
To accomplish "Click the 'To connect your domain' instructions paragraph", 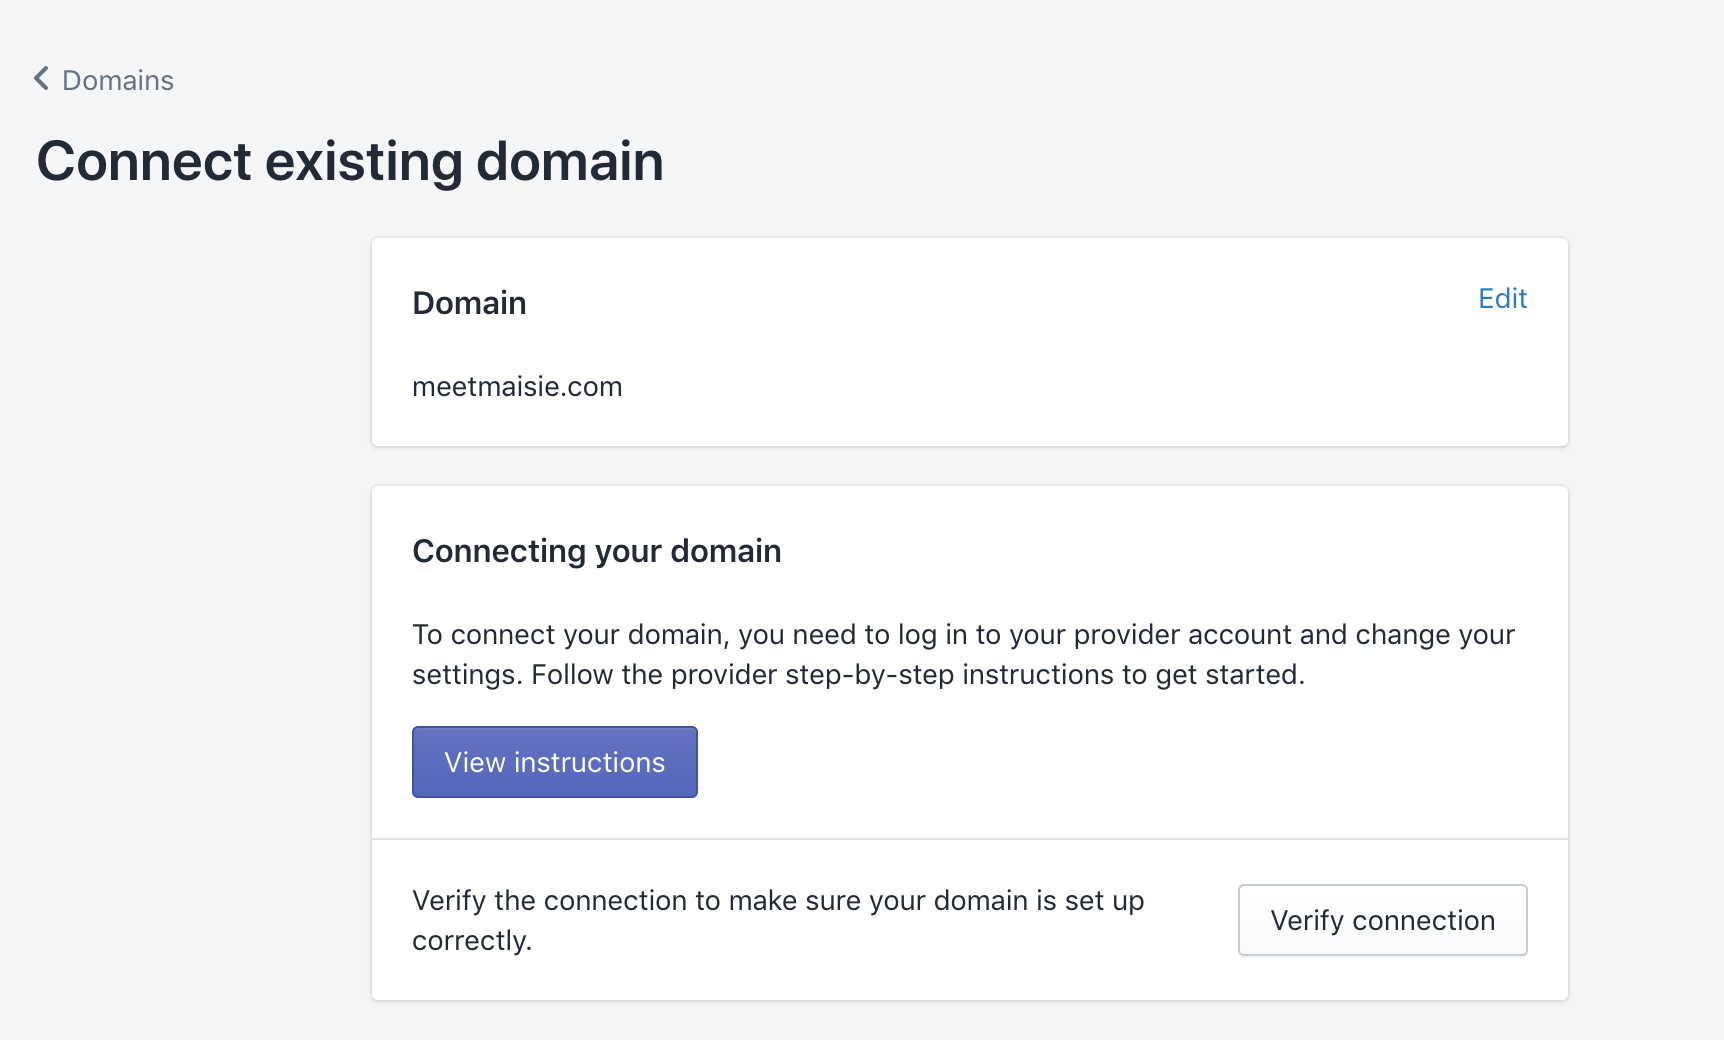I will coord(963,655).
